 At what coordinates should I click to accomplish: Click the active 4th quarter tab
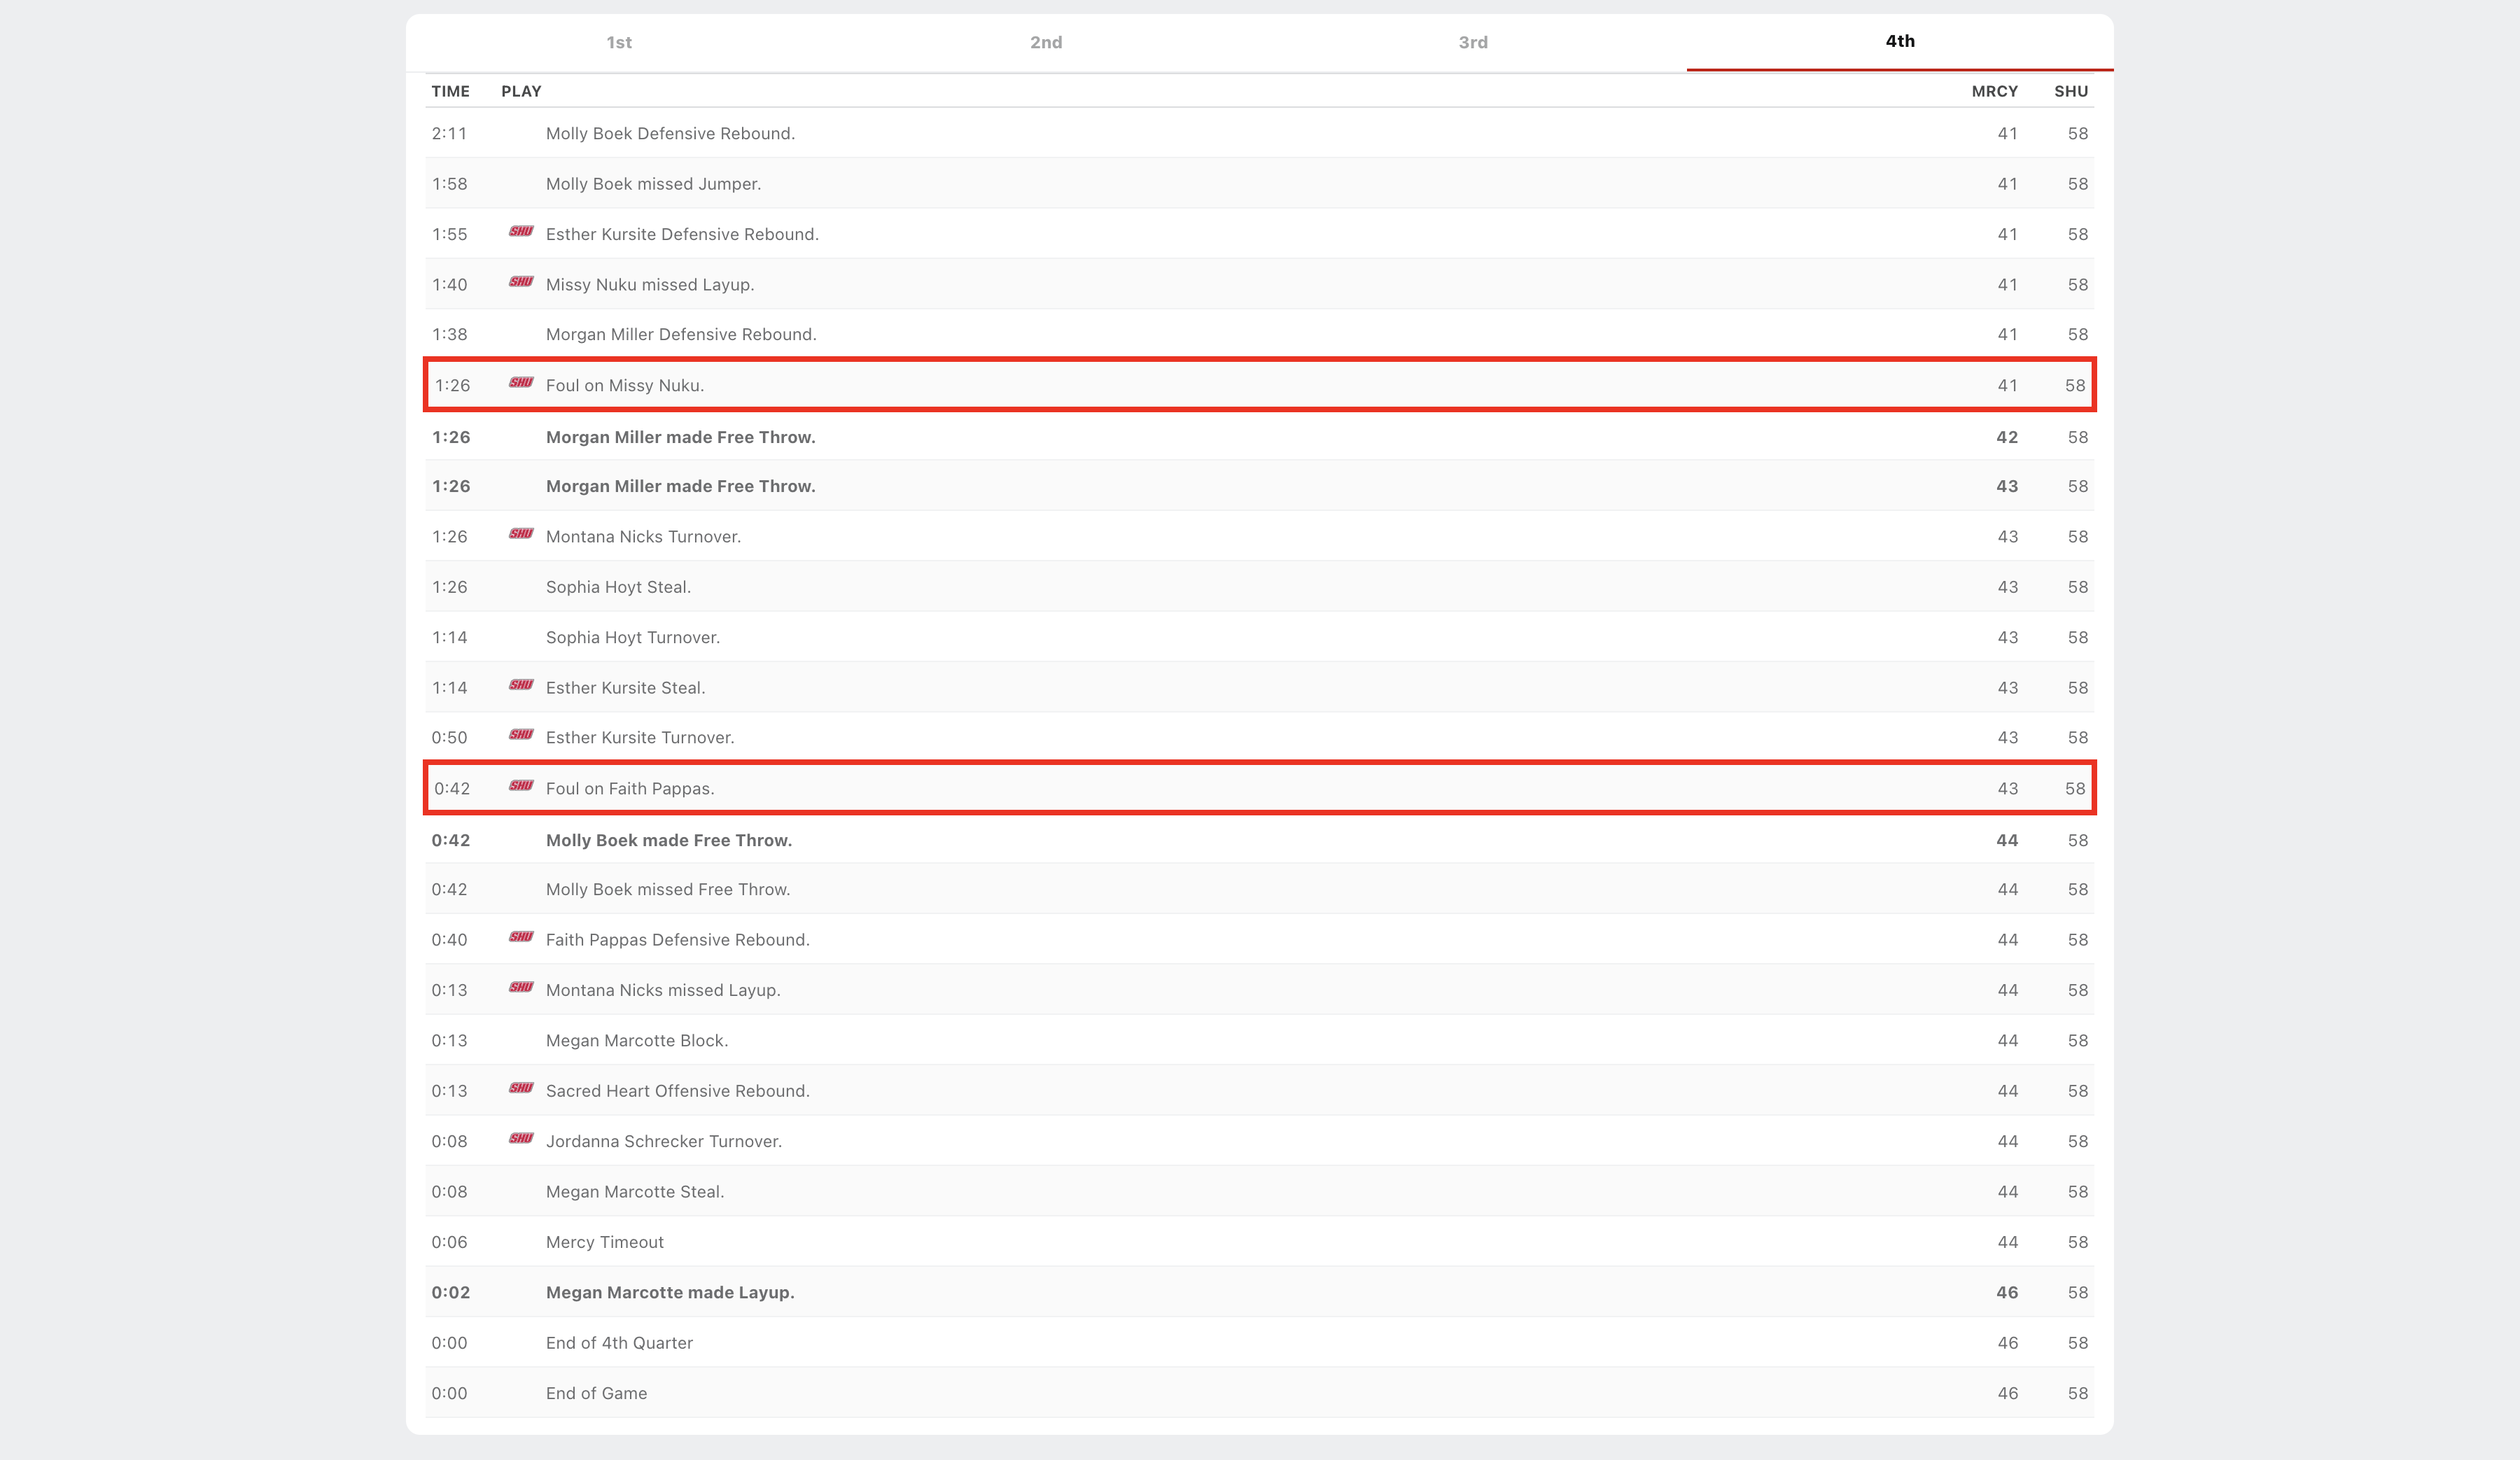(x=1900, y=41)
